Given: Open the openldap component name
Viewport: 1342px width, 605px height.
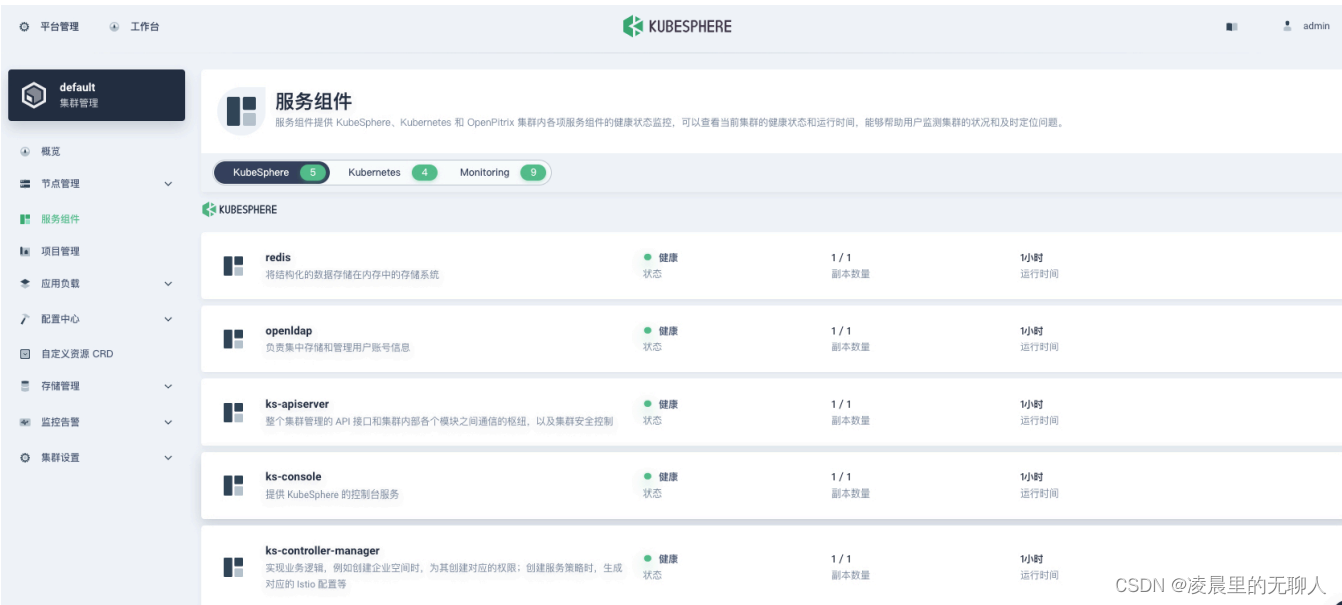Looking at the screenshot, I should 288,331.
